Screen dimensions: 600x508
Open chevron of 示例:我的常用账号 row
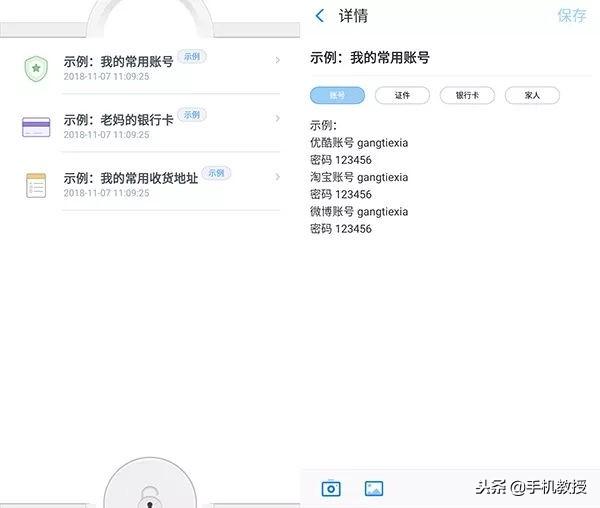(277, 60)
